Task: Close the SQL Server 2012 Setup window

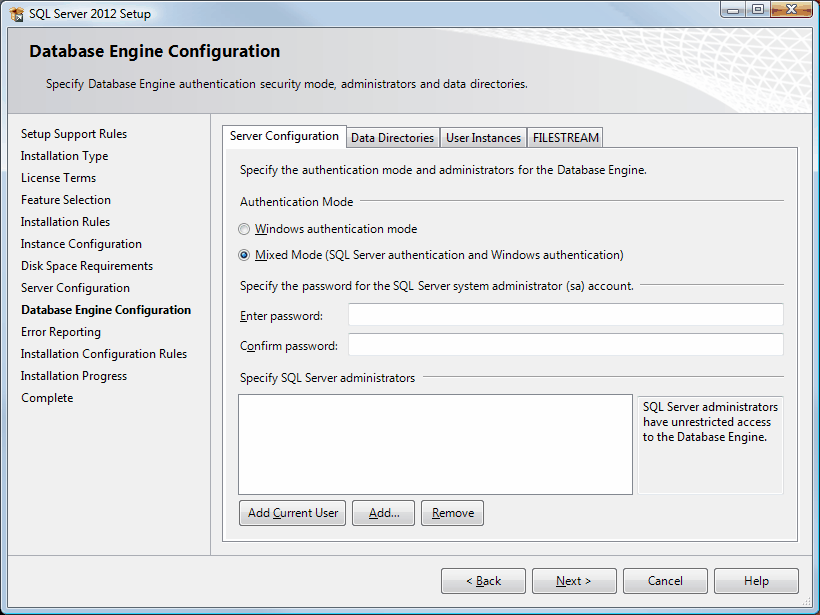Action: (x=793, y=10)
